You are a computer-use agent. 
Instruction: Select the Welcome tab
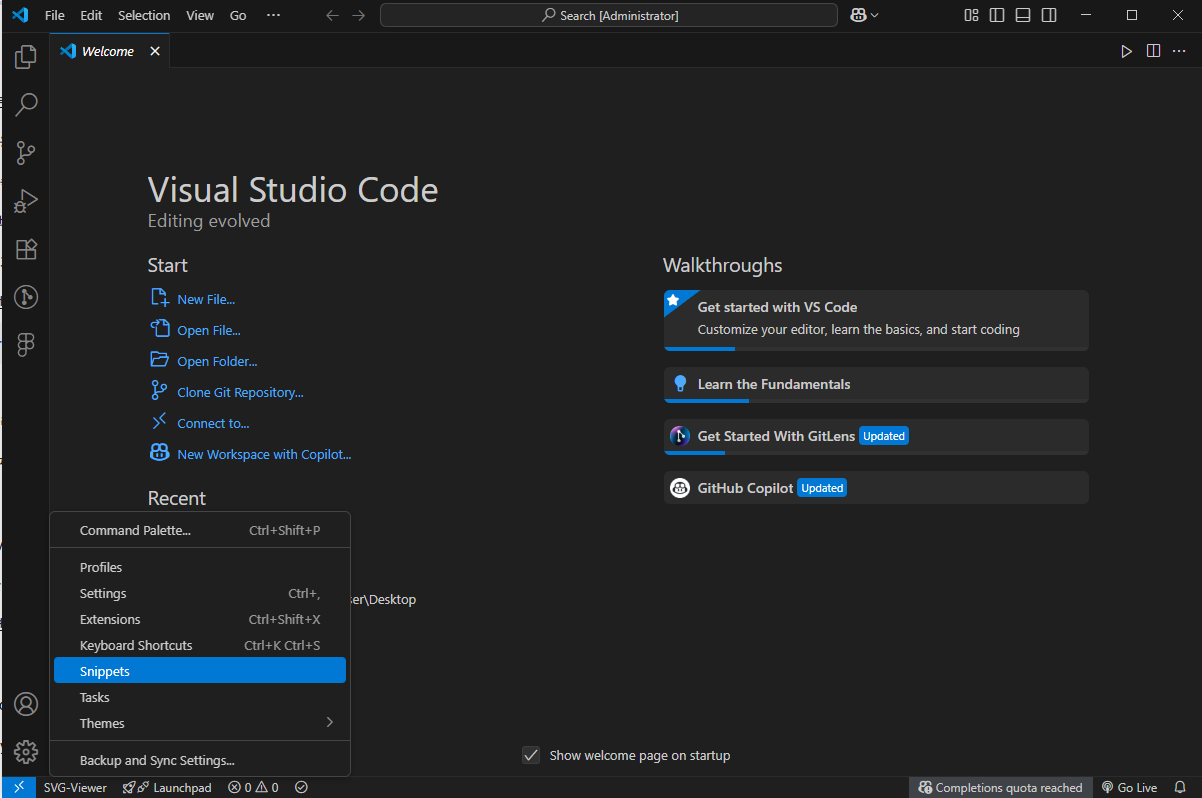click(107, 51)
